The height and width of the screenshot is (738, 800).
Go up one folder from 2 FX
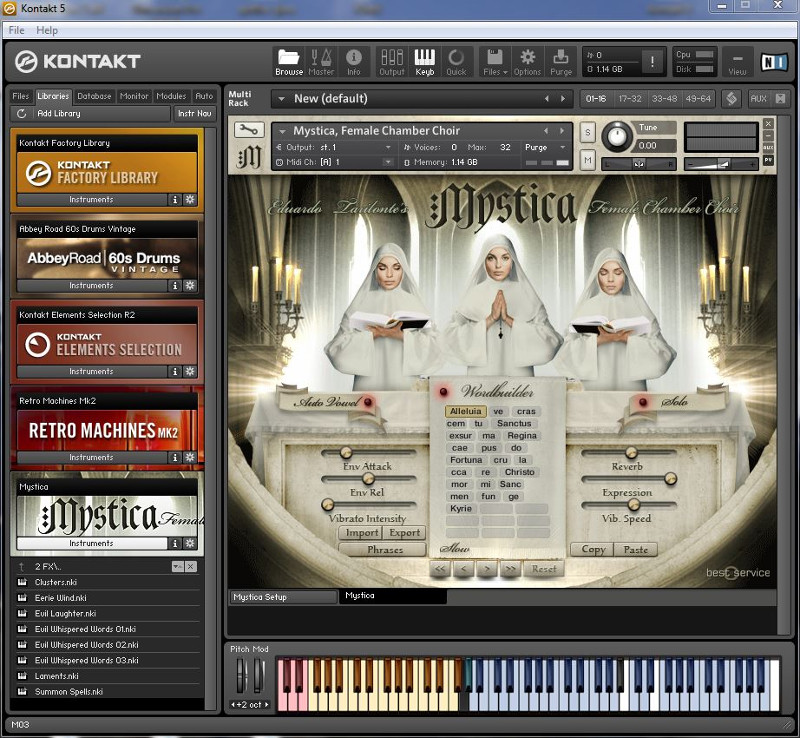click(x=21, y=567)
